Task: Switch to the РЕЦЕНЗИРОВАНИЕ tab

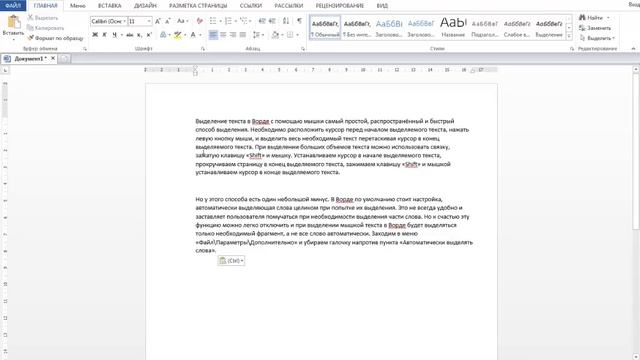Action: (x=340, y=6)
